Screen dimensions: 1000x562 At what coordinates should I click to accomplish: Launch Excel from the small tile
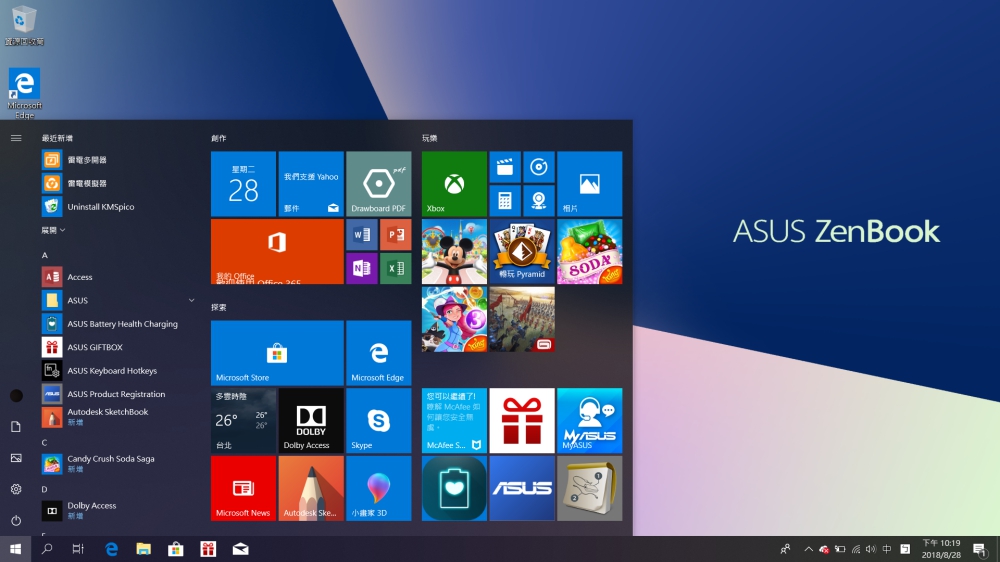[x=395, y=269]
